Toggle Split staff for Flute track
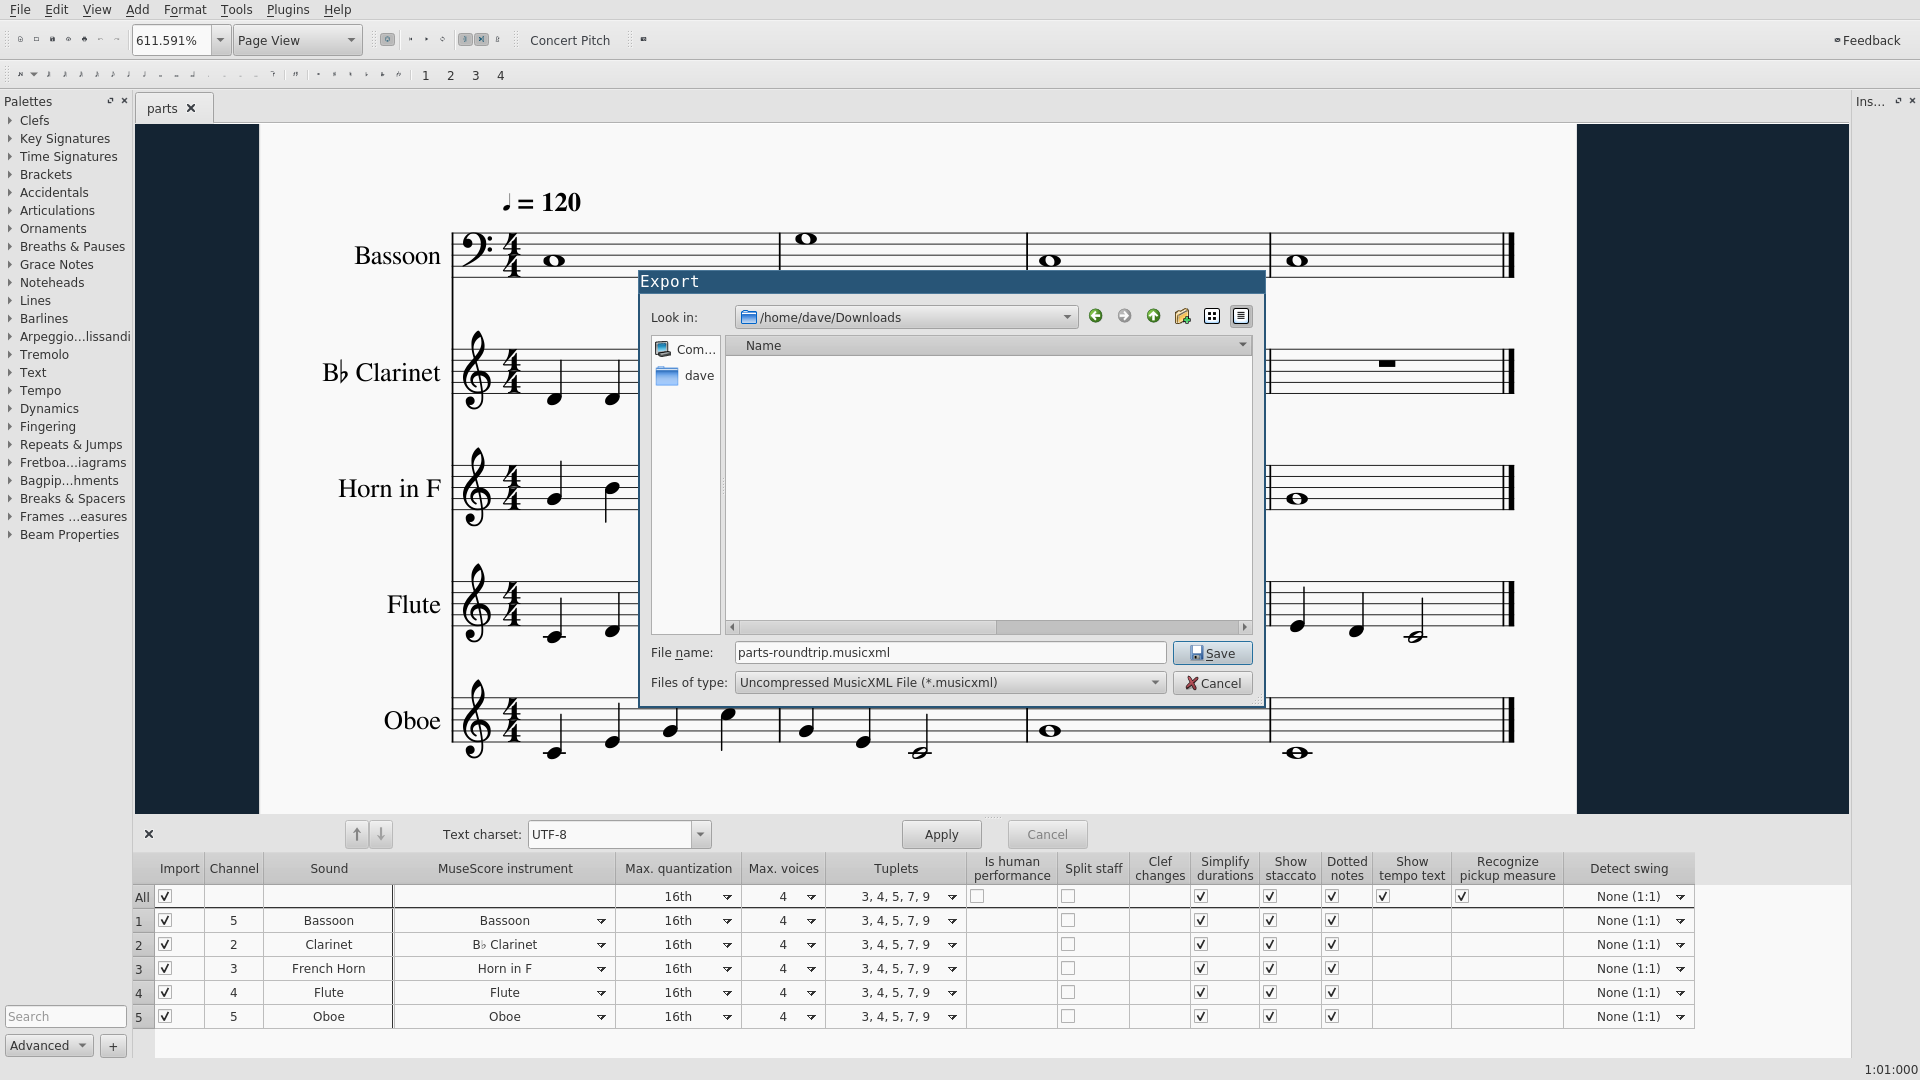 coord(1068,992)
